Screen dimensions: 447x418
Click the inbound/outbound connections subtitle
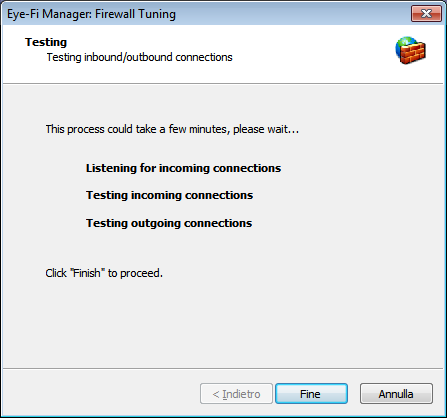point(139,57)
